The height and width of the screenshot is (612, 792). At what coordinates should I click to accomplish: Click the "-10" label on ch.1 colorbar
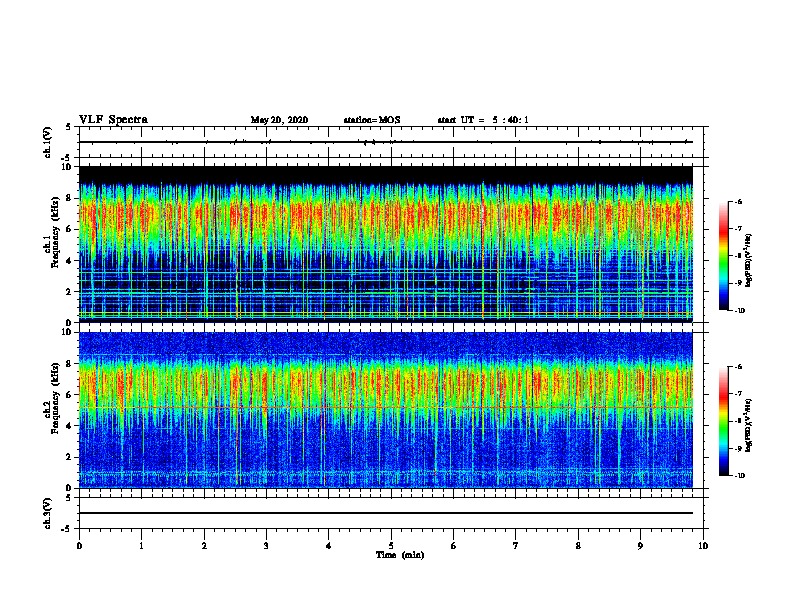pos(739,310)
